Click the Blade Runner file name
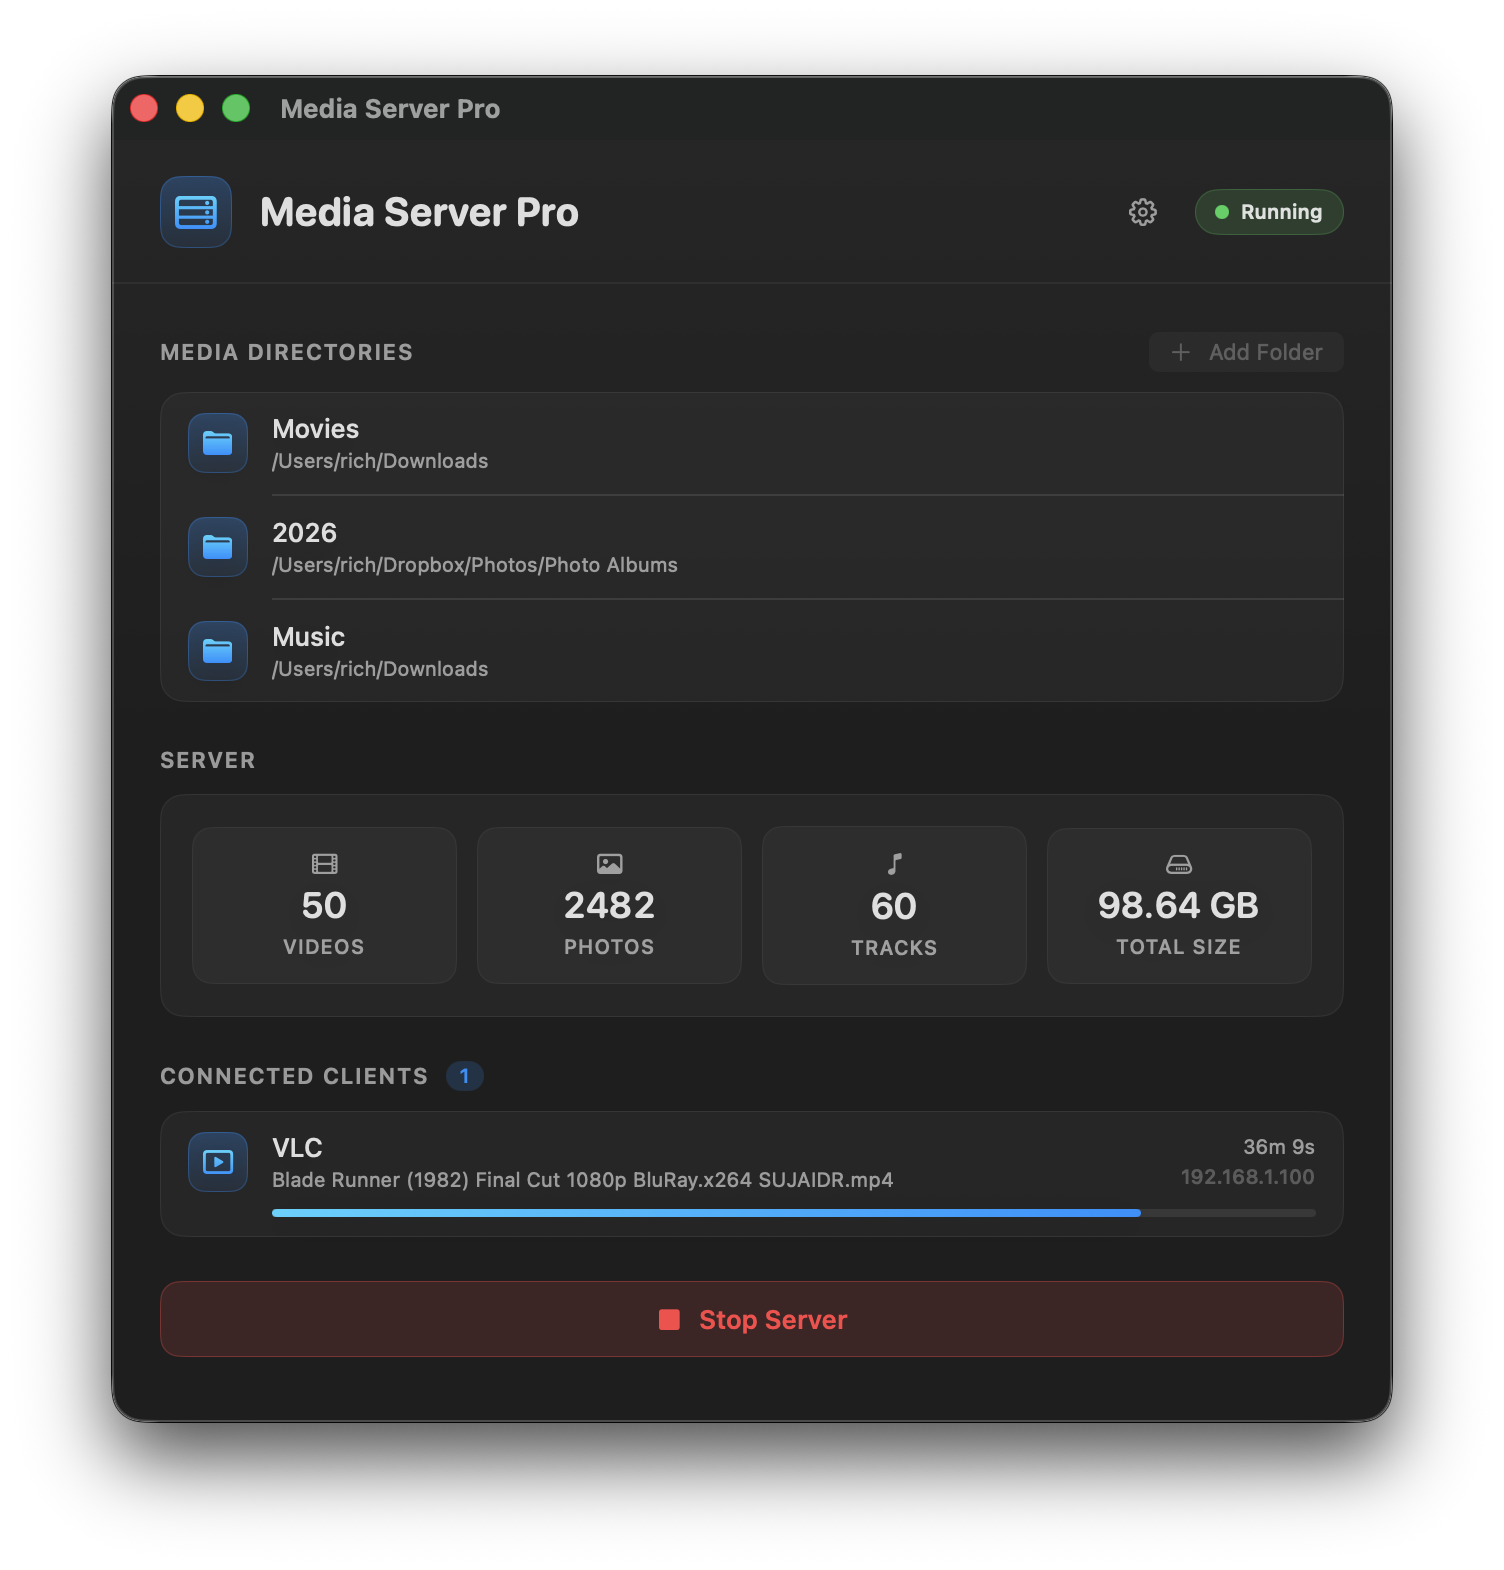The width and height of the screenshot is (1504, 1570). point(583,1180)
